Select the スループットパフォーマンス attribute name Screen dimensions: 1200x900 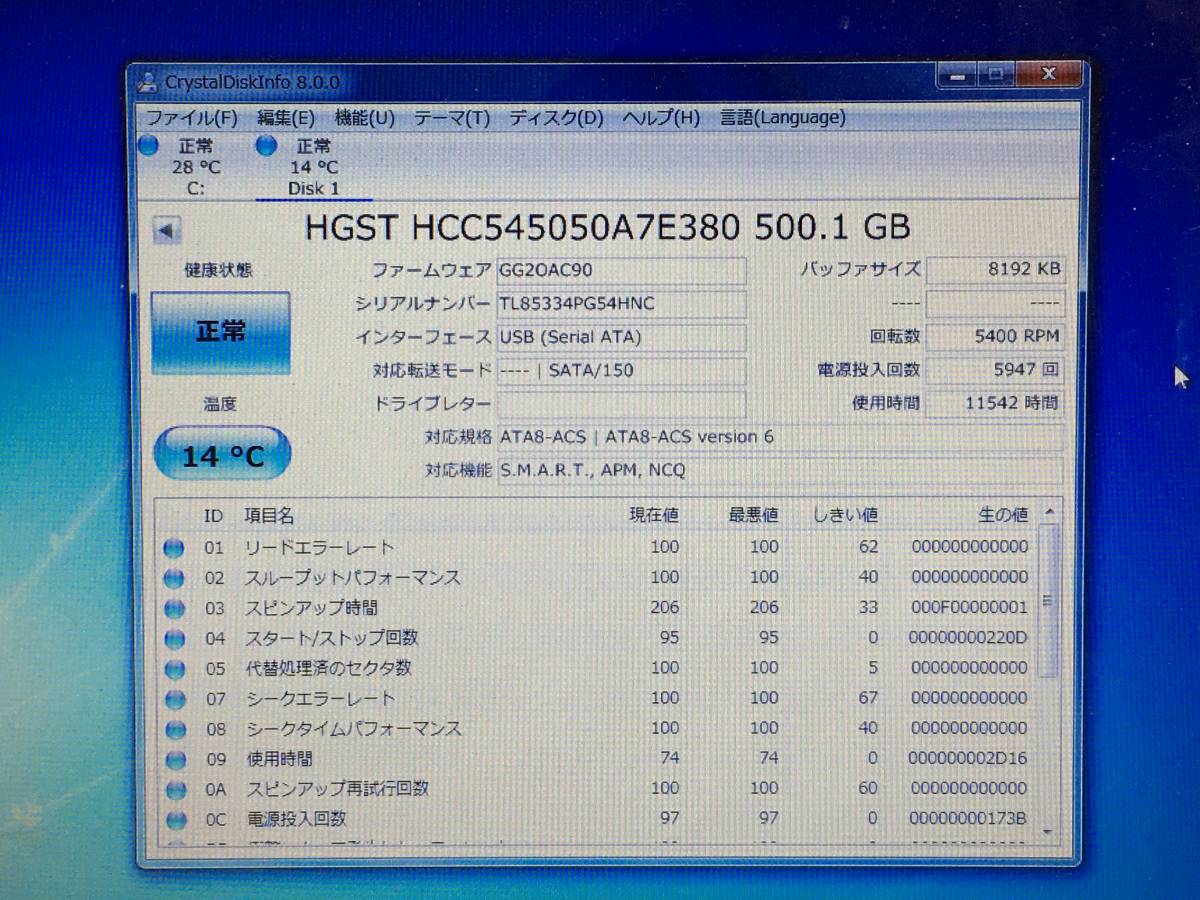[353, 577]
